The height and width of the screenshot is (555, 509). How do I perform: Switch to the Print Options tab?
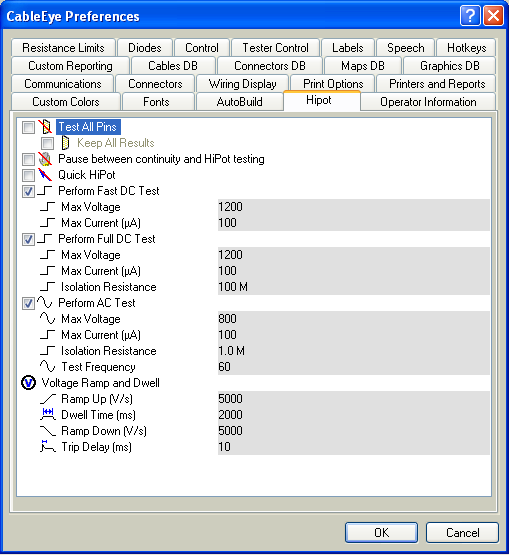pos(333,84)
